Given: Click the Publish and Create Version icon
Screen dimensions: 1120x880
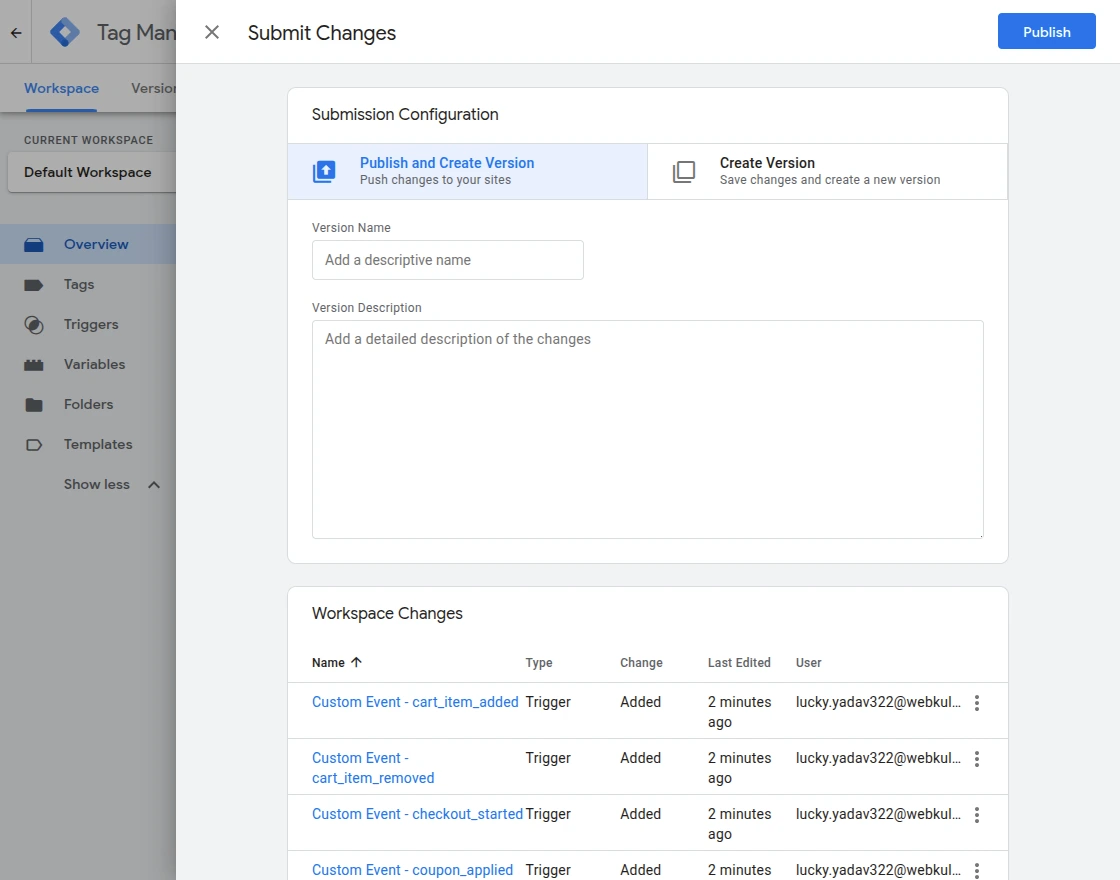Looking at the screenshot, I should pos(324,171).
